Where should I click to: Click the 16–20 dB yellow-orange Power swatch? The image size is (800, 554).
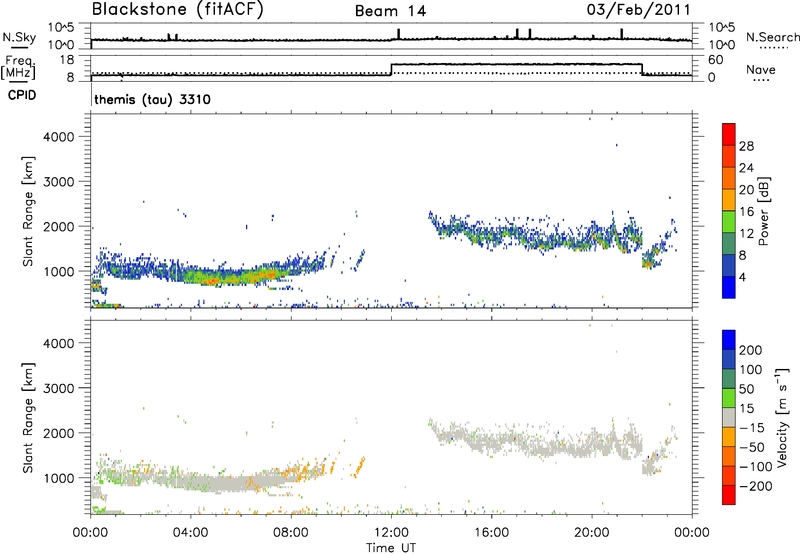click(729, 199)
